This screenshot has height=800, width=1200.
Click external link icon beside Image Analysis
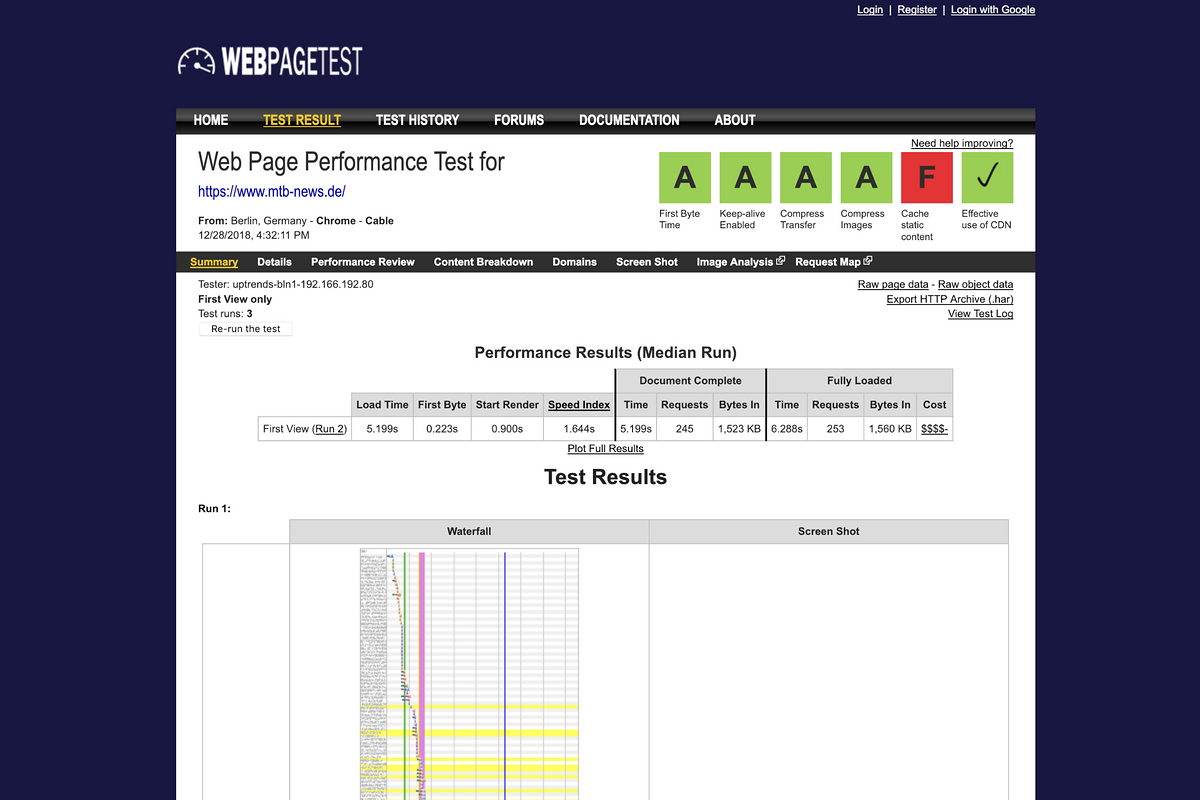pyautogui.click(x=781, y=261)
